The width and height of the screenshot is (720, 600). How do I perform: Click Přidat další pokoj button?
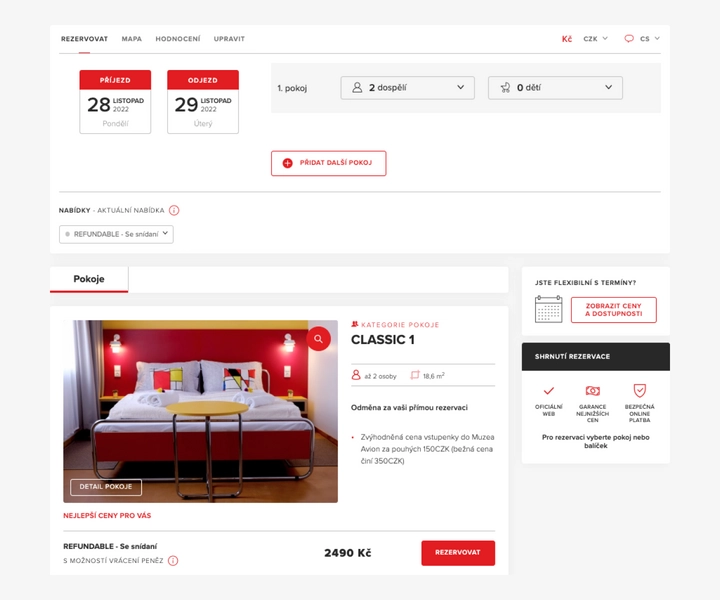[x=328, y=163]
